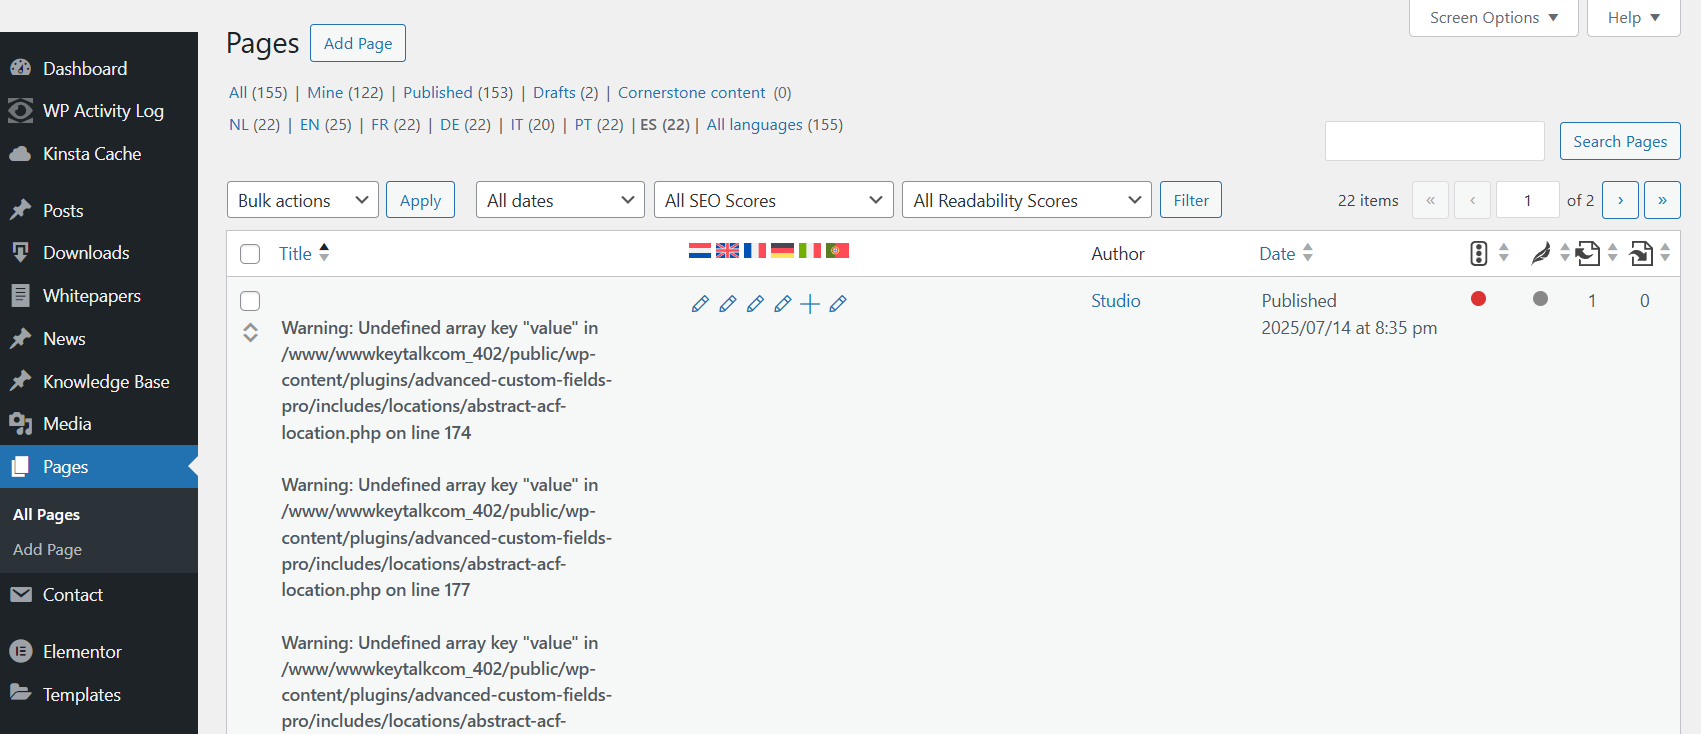This screenshot has height=734, width=1701.
Task: Click the Downloads sidebar icon
Action: click(20, 253)
